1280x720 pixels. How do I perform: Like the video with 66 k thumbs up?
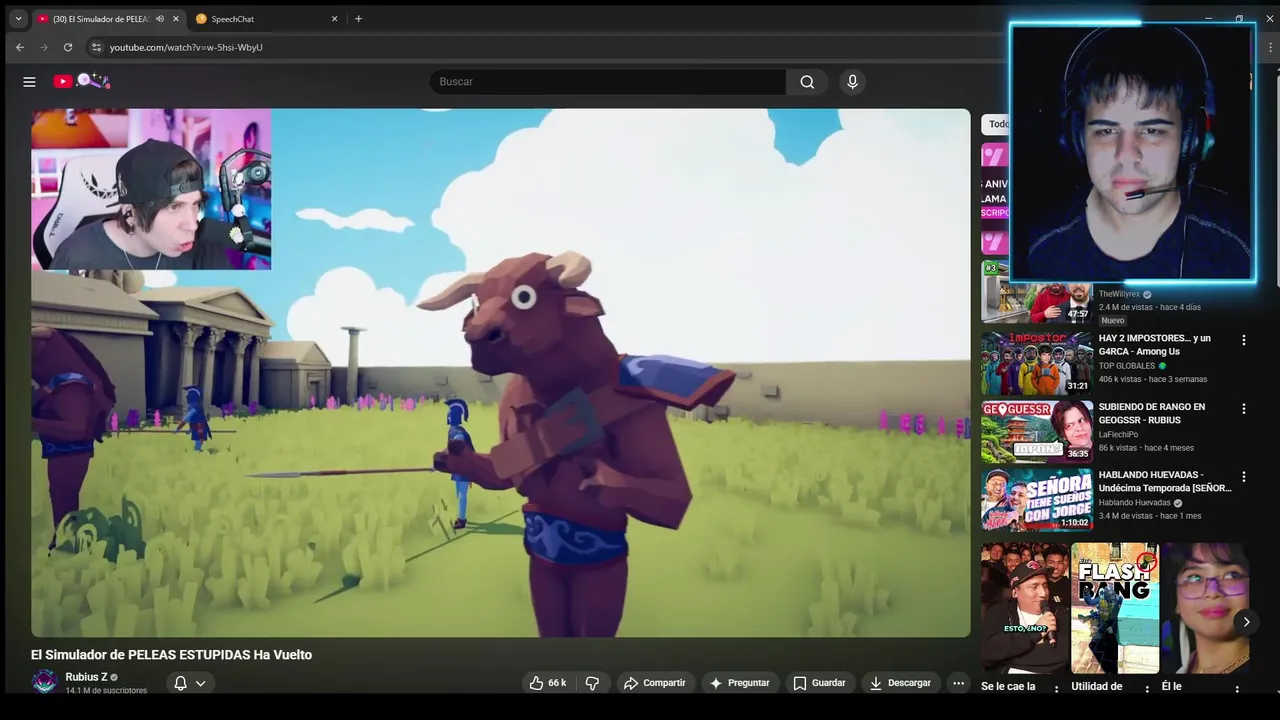(547, 683)
